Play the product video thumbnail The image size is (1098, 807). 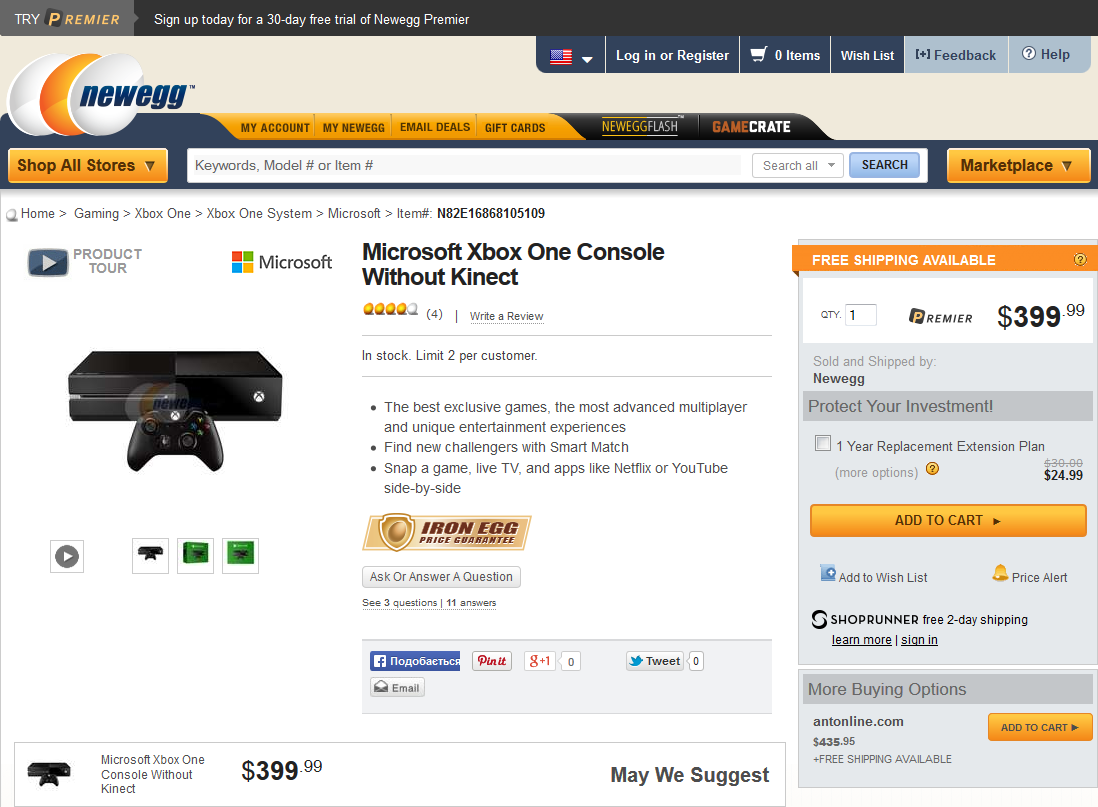click(x=67, y=556)
